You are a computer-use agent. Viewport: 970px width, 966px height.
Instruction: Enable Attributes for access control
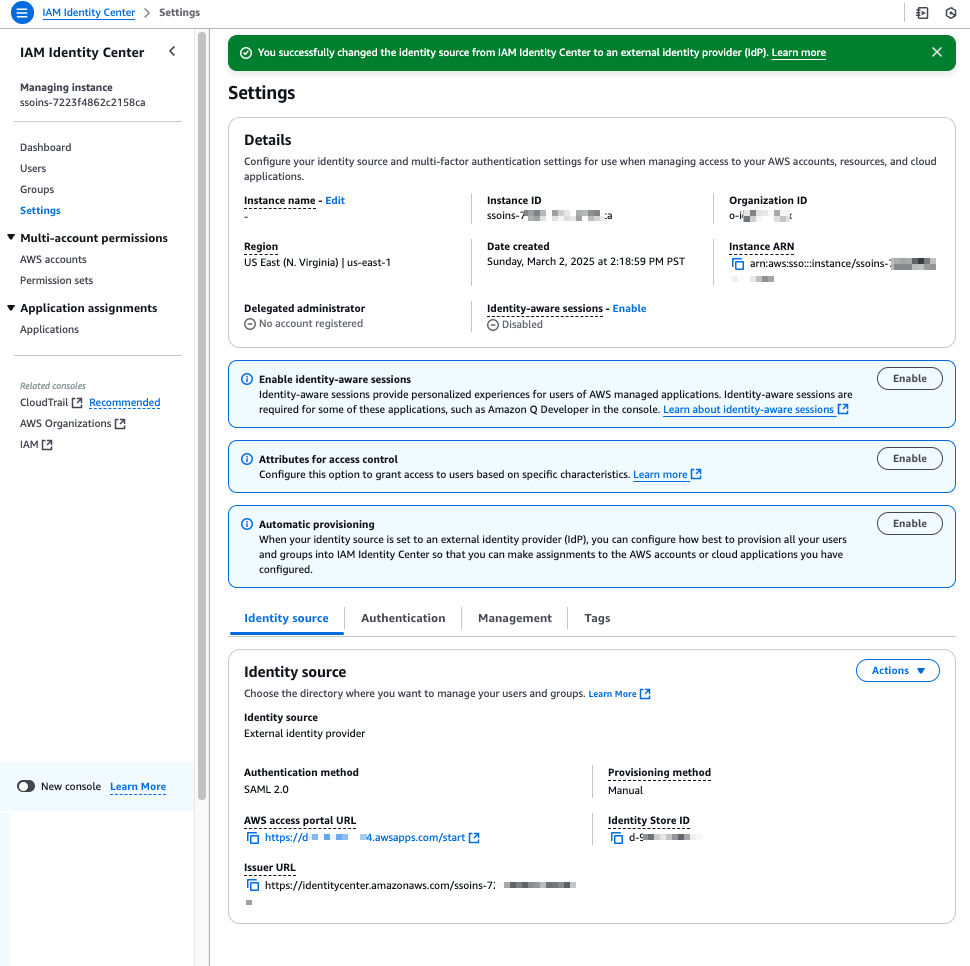click(909, 458)
